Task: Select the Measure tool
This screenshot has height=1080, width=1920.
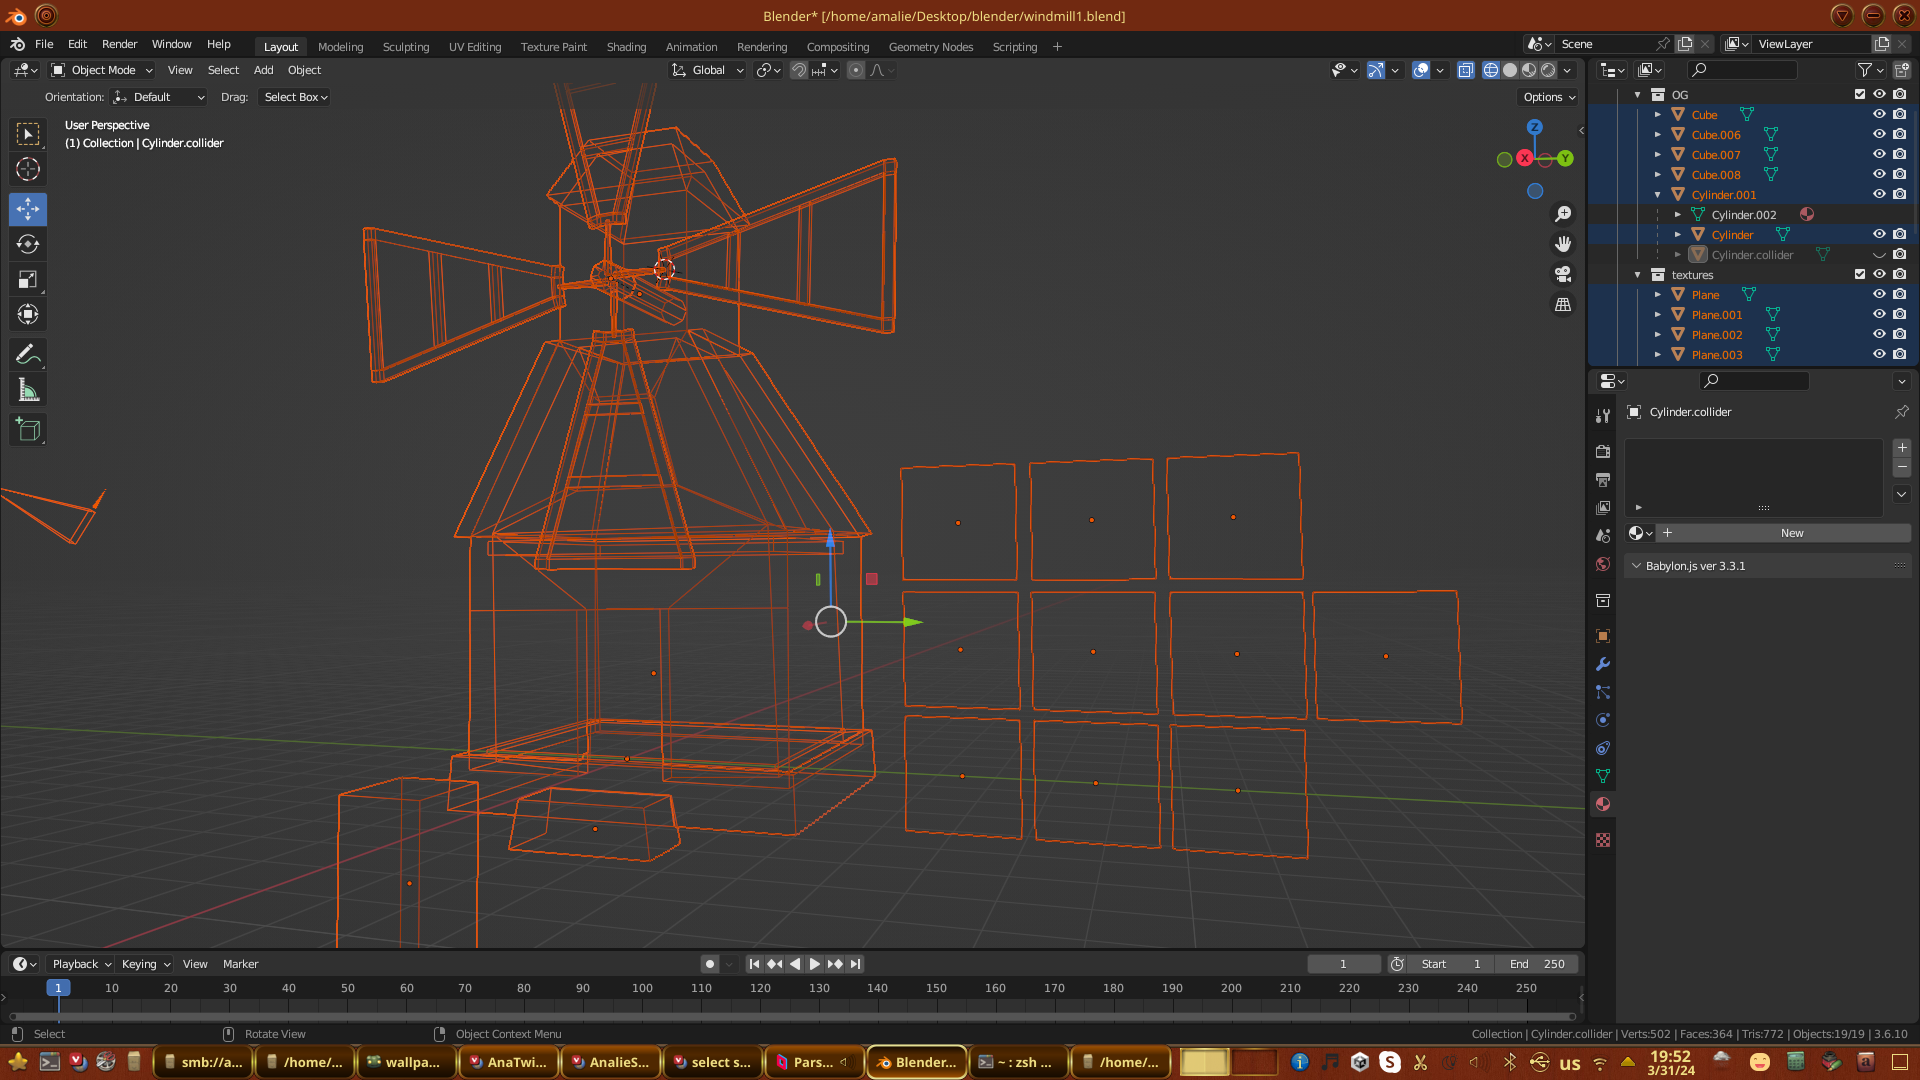Action: point(28,391)
